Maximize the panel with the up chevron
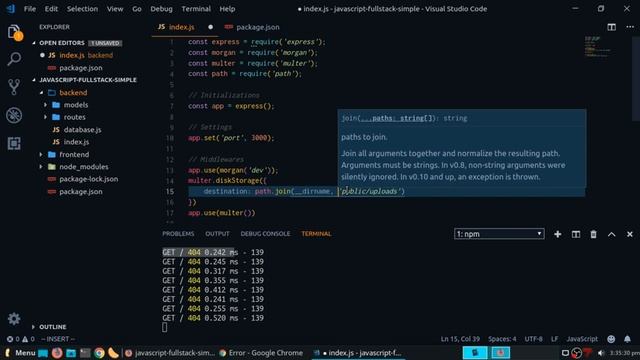The height and width of the screenshot is (360, 640). coord(611,234)
